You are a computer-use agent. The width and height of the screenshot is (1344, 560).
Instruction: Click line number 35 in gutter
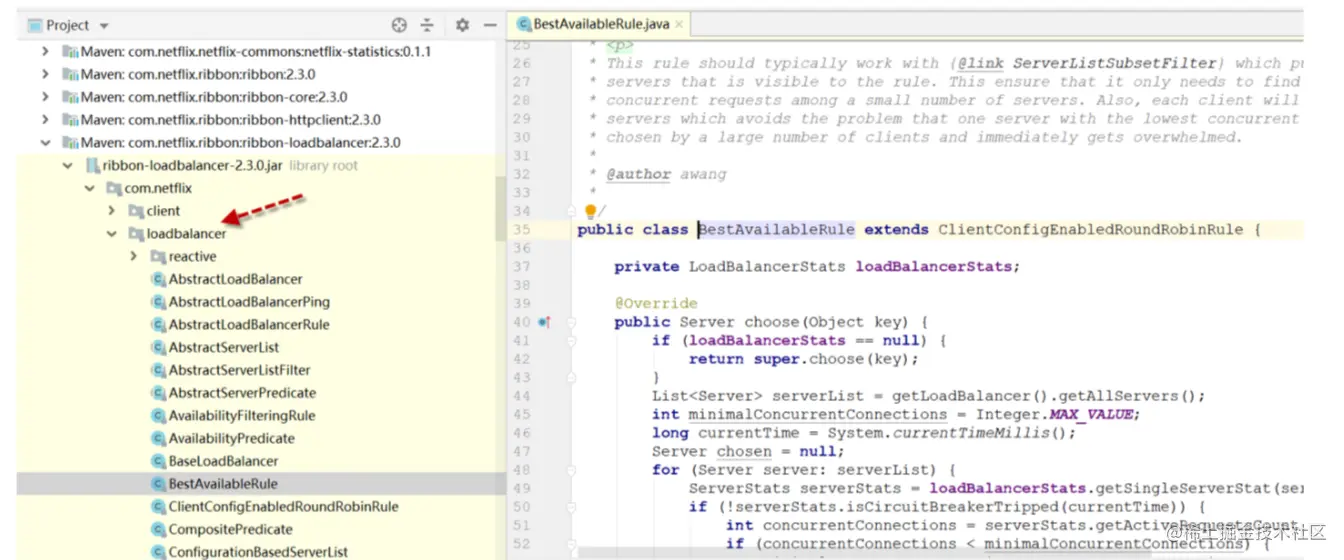[x=521, y=230]
